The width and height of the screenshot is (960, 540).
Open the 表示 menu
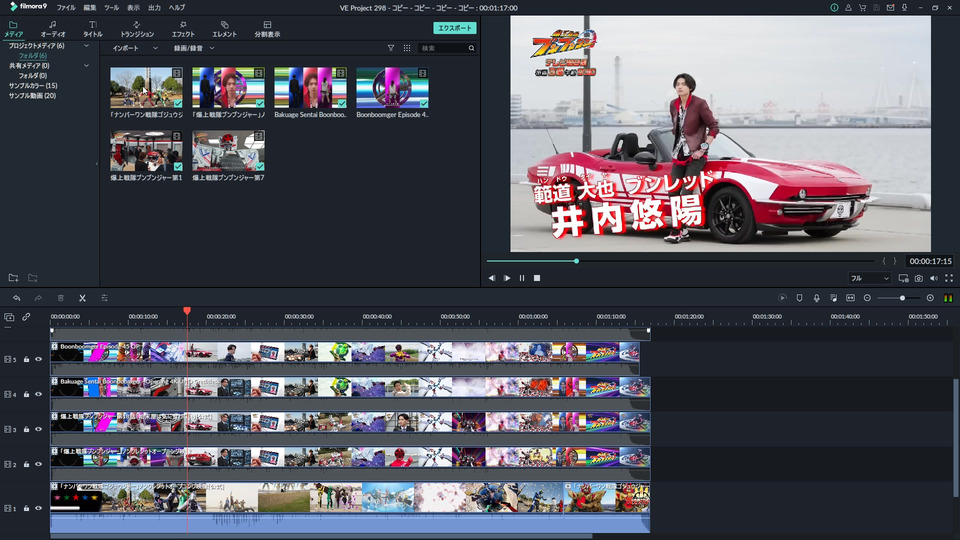click(133, 8)
